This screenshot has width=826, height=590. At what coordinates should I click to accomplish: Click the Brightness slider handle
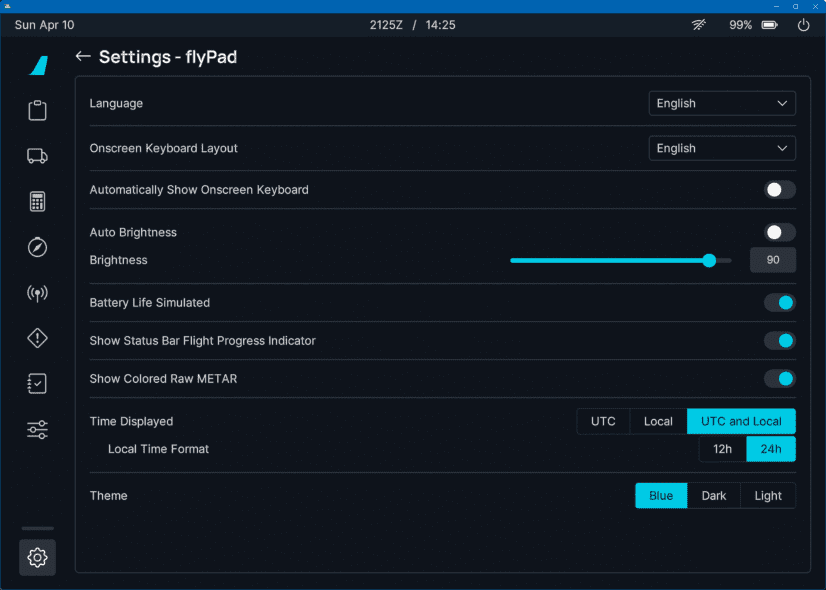coord(709,260)
